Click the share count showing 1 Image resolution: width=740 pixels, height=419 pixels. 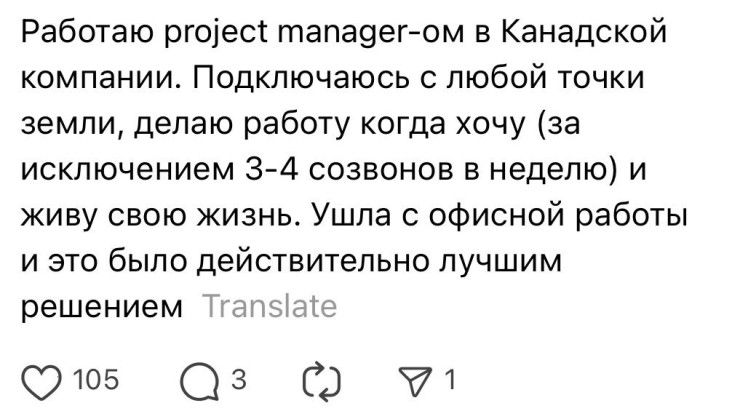(450, 379)
